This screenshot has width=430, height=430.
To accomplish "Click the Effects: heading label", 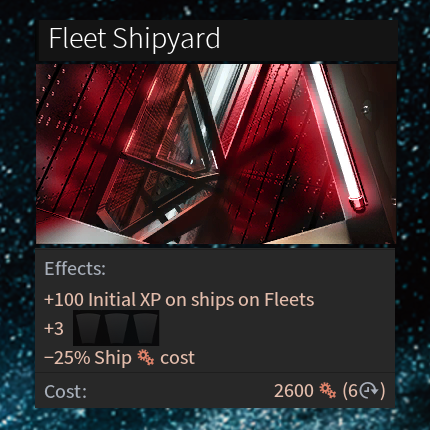I will click(x=75, y=268).
